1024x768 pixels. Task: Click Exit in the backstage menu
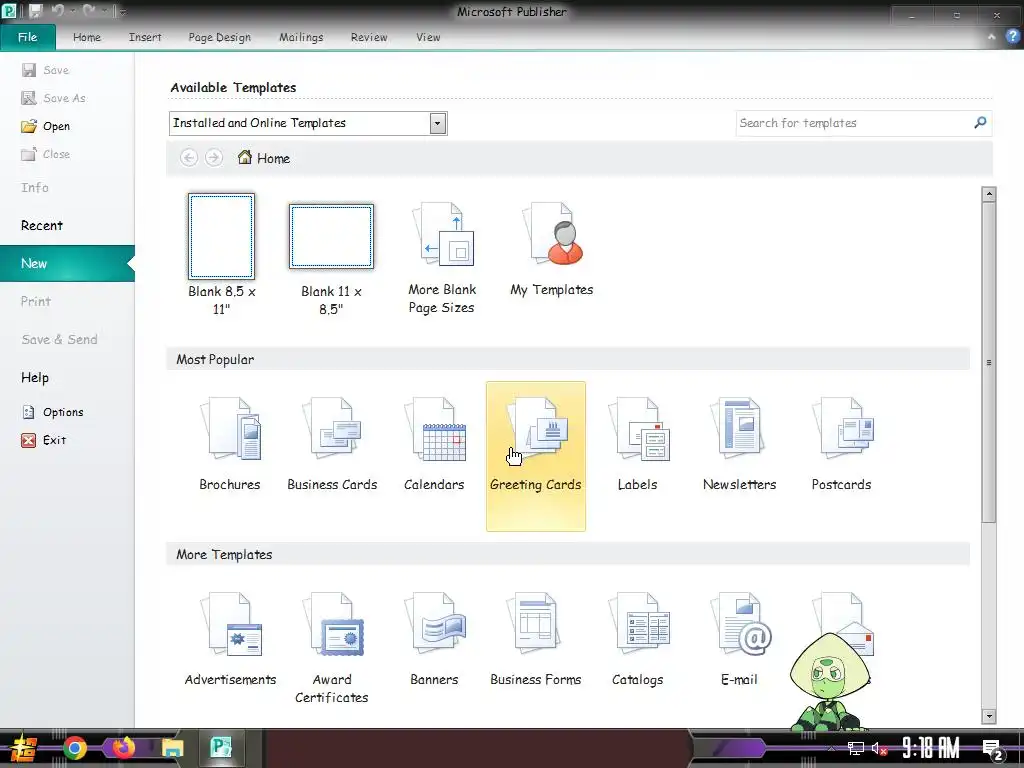point(44,440)
